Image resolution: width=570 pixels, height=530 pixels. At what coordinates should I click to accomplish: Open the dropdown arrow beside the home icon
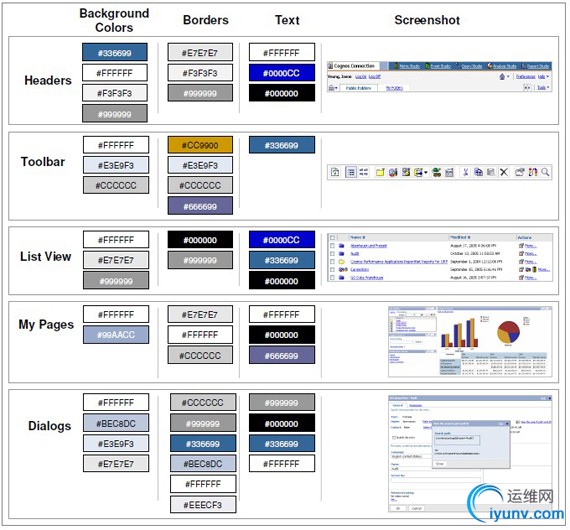508,77
